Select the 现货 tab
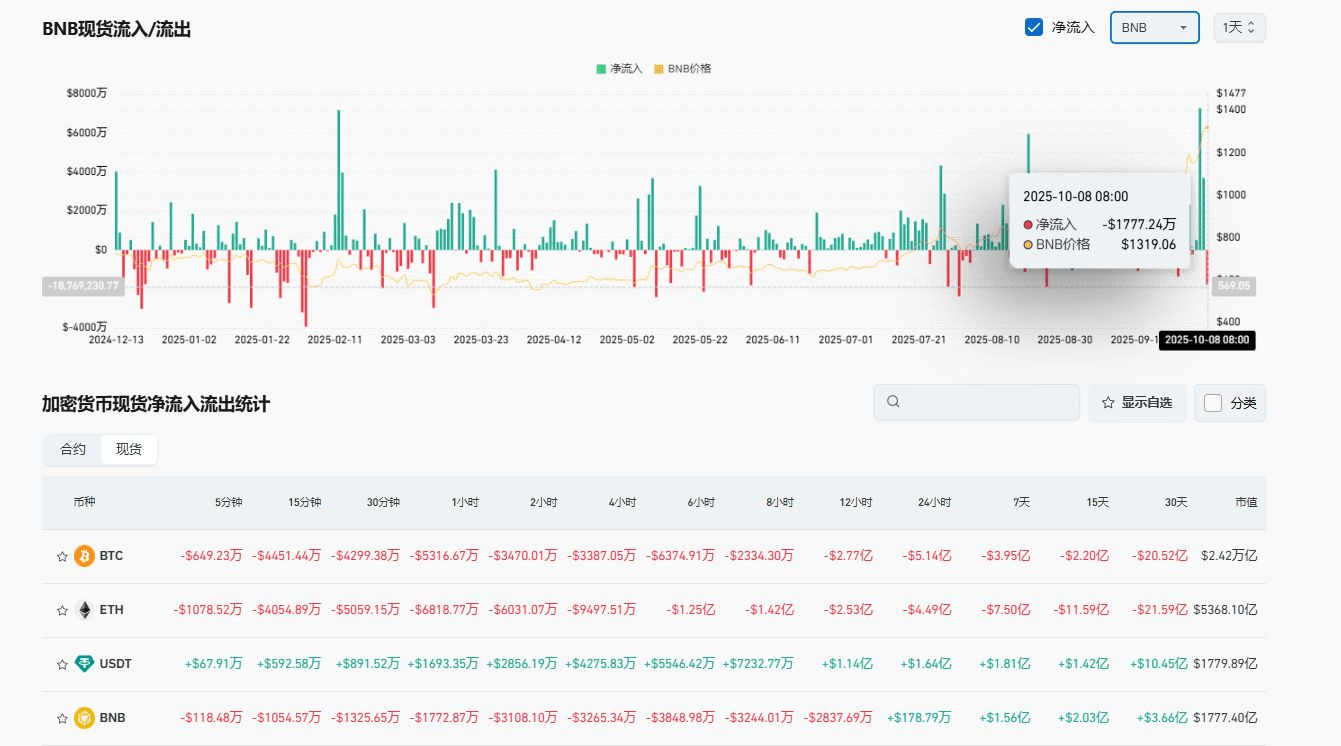 point(129,449)
